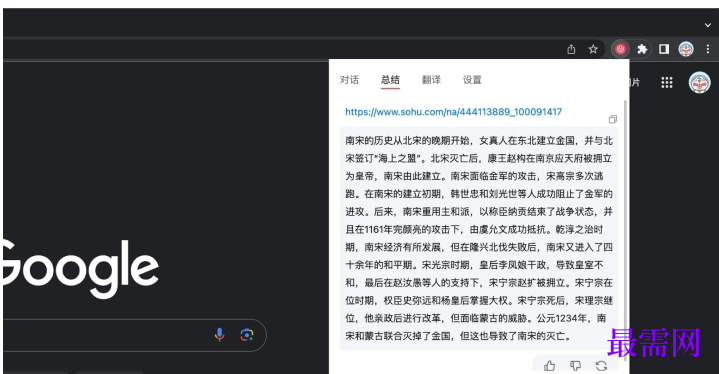Copy the summary with the copy icon
The width and height of the screenshot is (719, 374).
tap(613, 119)
